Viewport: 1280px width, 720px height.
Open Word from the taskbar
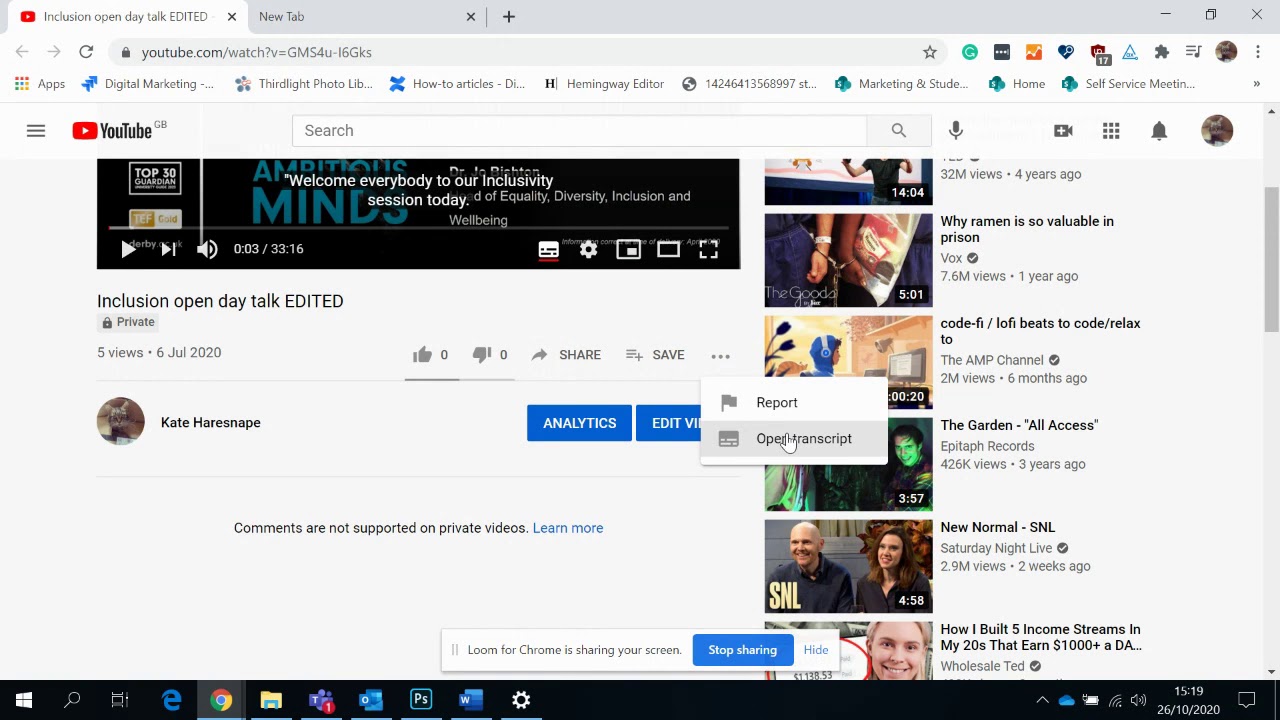pos(471,700)
